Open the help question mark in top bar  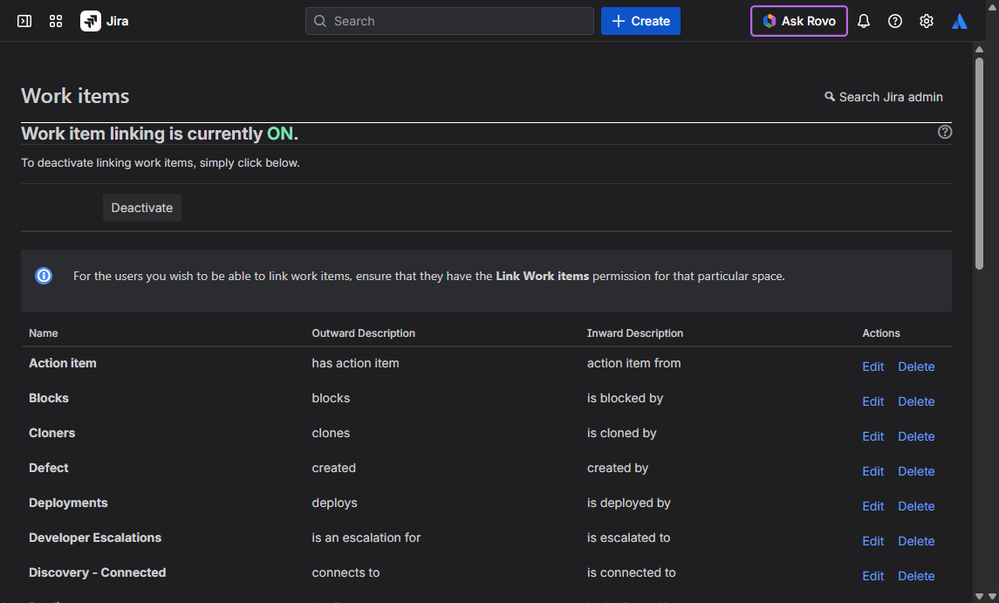pos(895,21)
